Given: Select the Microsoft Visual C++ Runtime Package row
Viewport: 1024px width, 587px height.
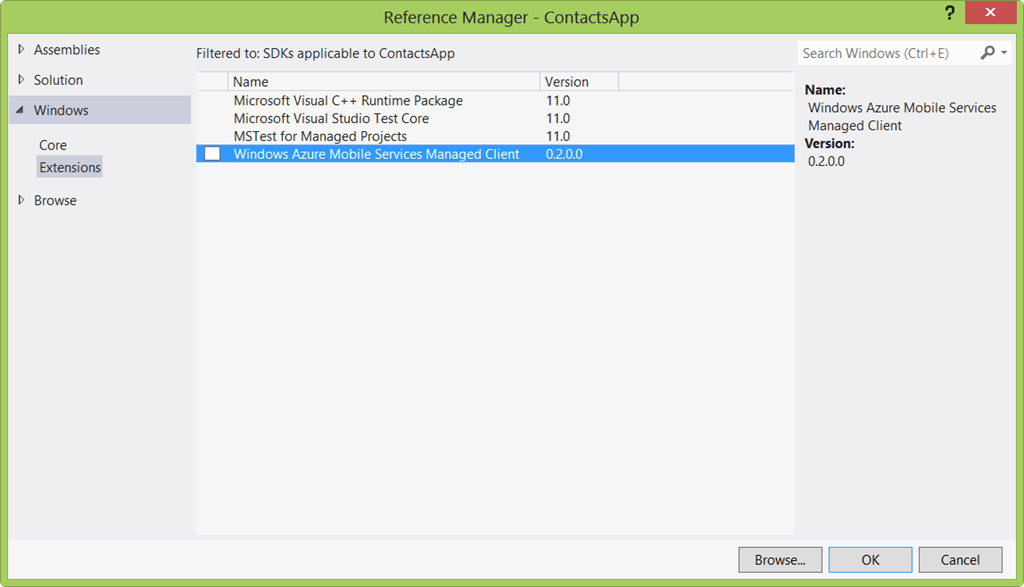Looking at the screenshot, I should [495, 101].
